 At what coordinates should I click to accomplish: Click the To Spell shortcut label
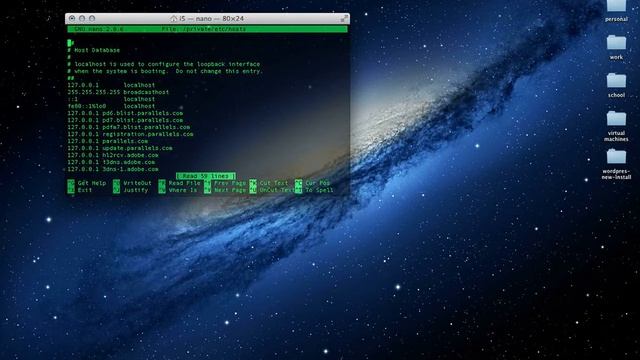pos(319,190)
